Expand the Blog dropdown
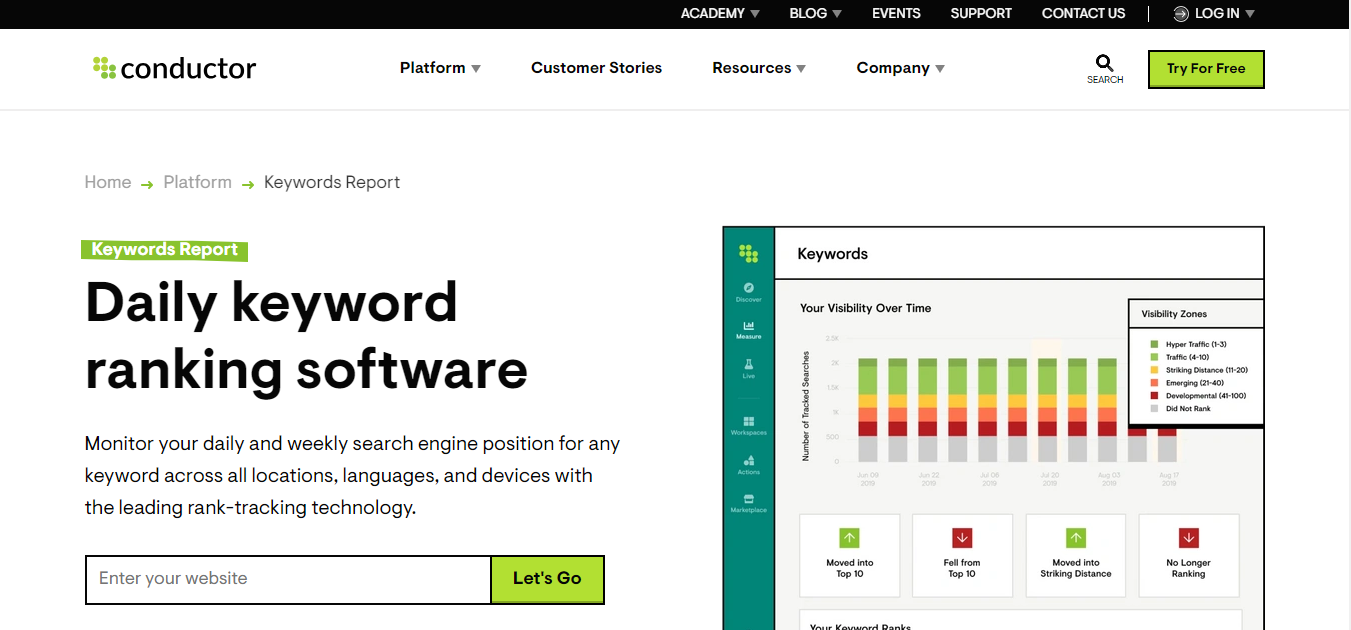This screenshot has height=630, width=1351. (815, 13)
